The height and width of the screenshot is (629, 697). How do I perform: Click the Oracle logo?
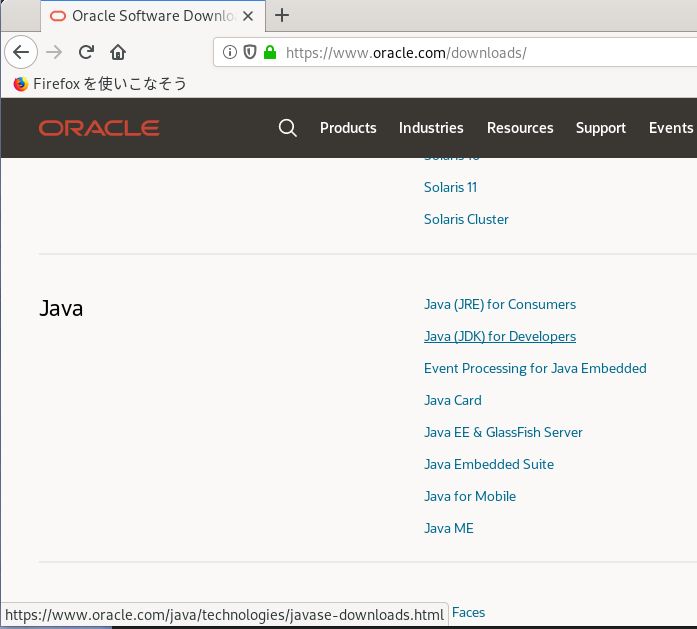tap(99, 128)
